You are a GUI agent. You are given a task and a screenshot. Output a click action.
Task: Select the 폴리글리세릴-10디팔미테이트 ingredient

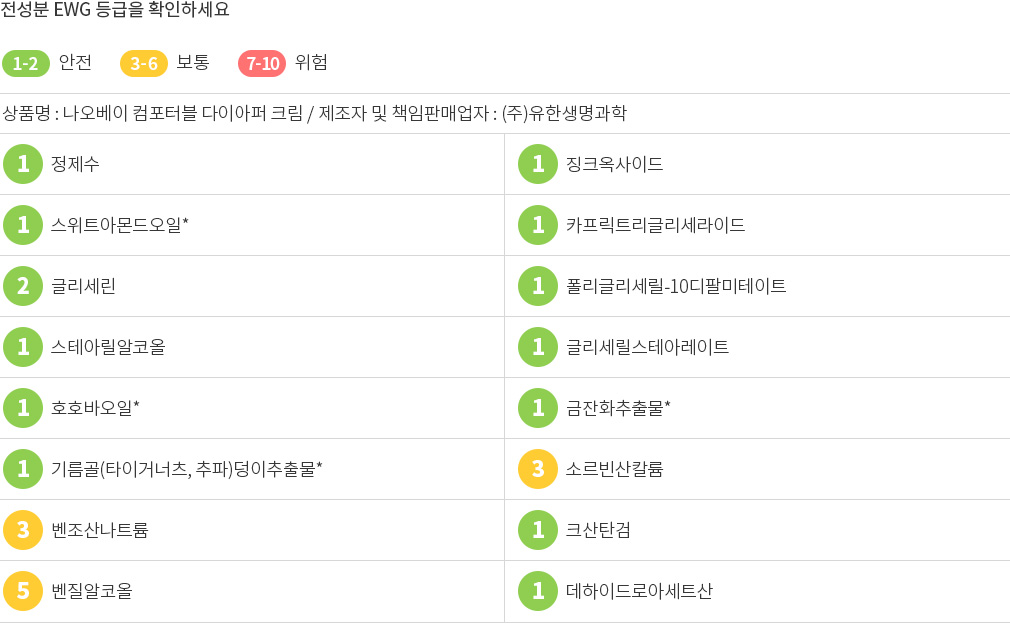point(676,286)
